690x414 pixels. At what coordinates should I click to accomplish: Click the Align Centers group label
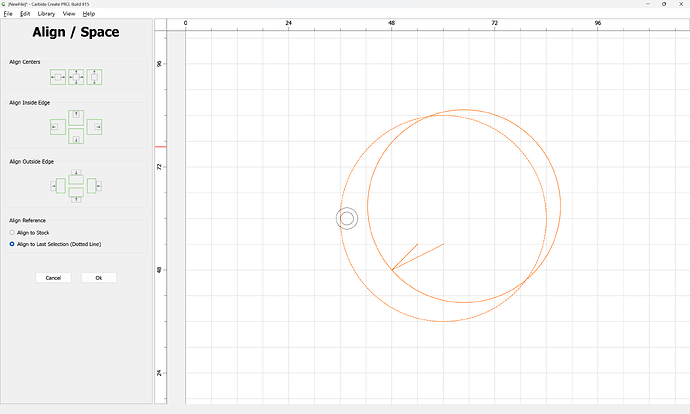(x=25, y=62)
